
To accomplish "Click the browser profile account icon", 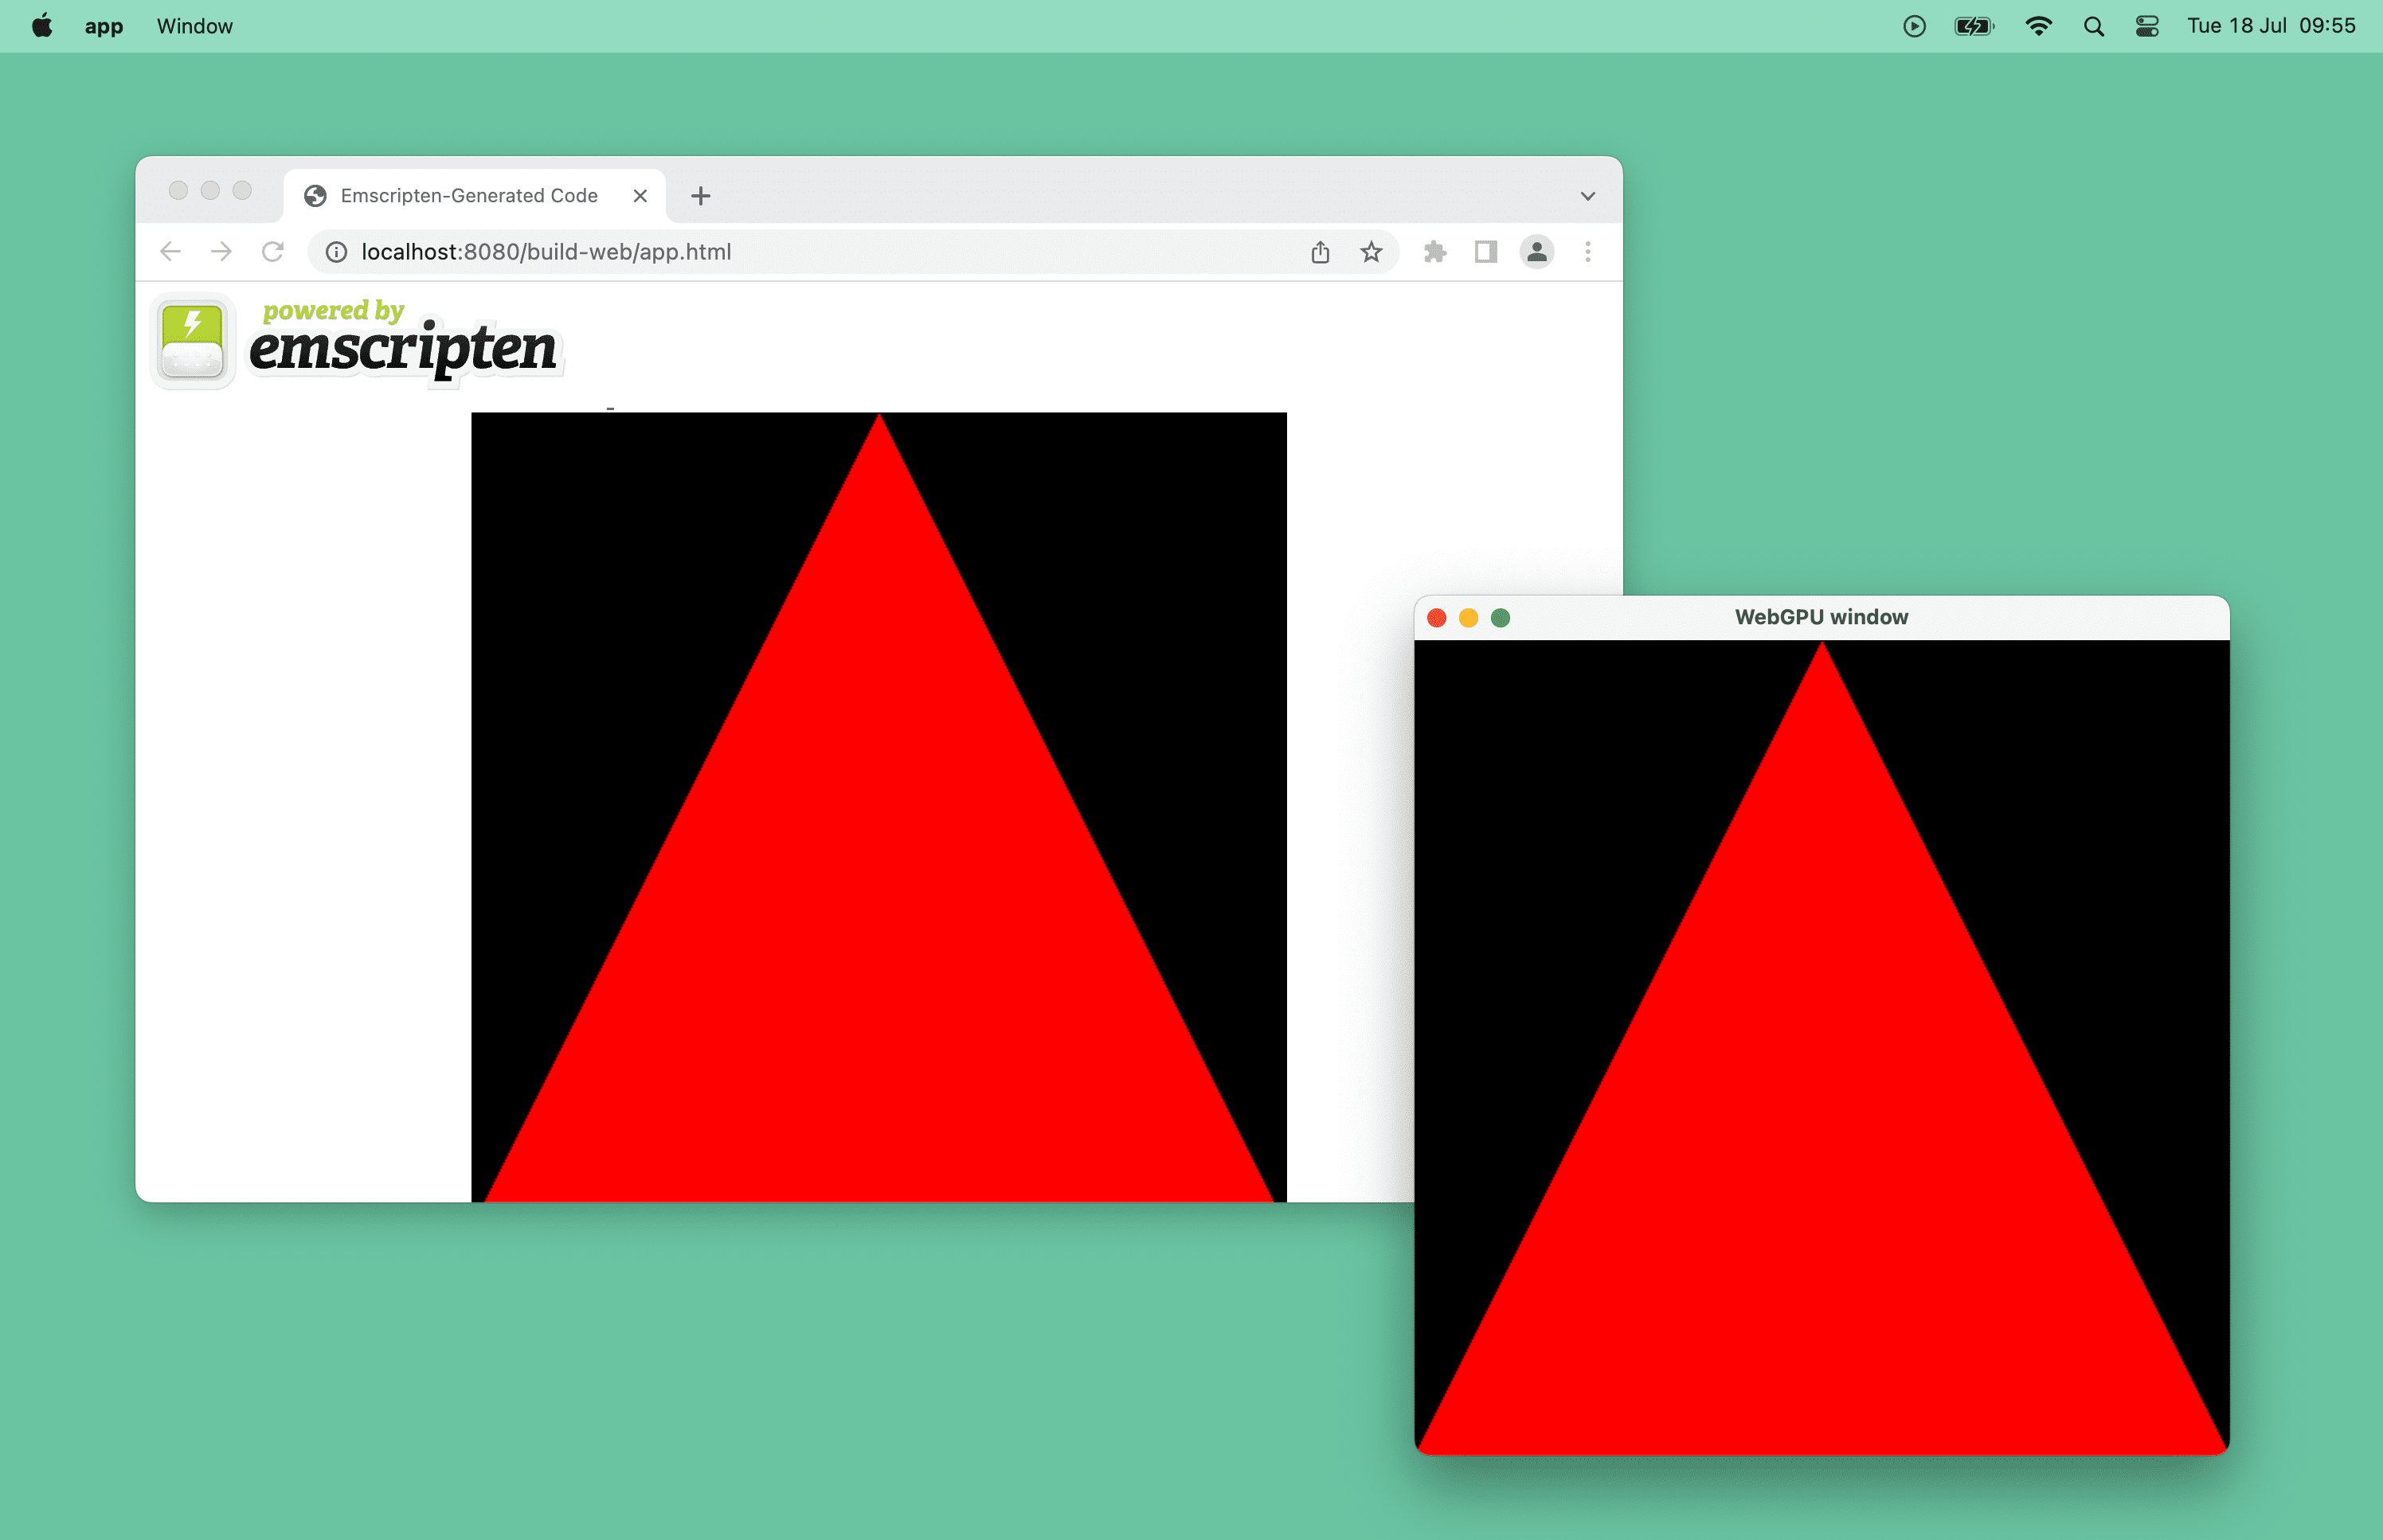I will (1536, 252).
